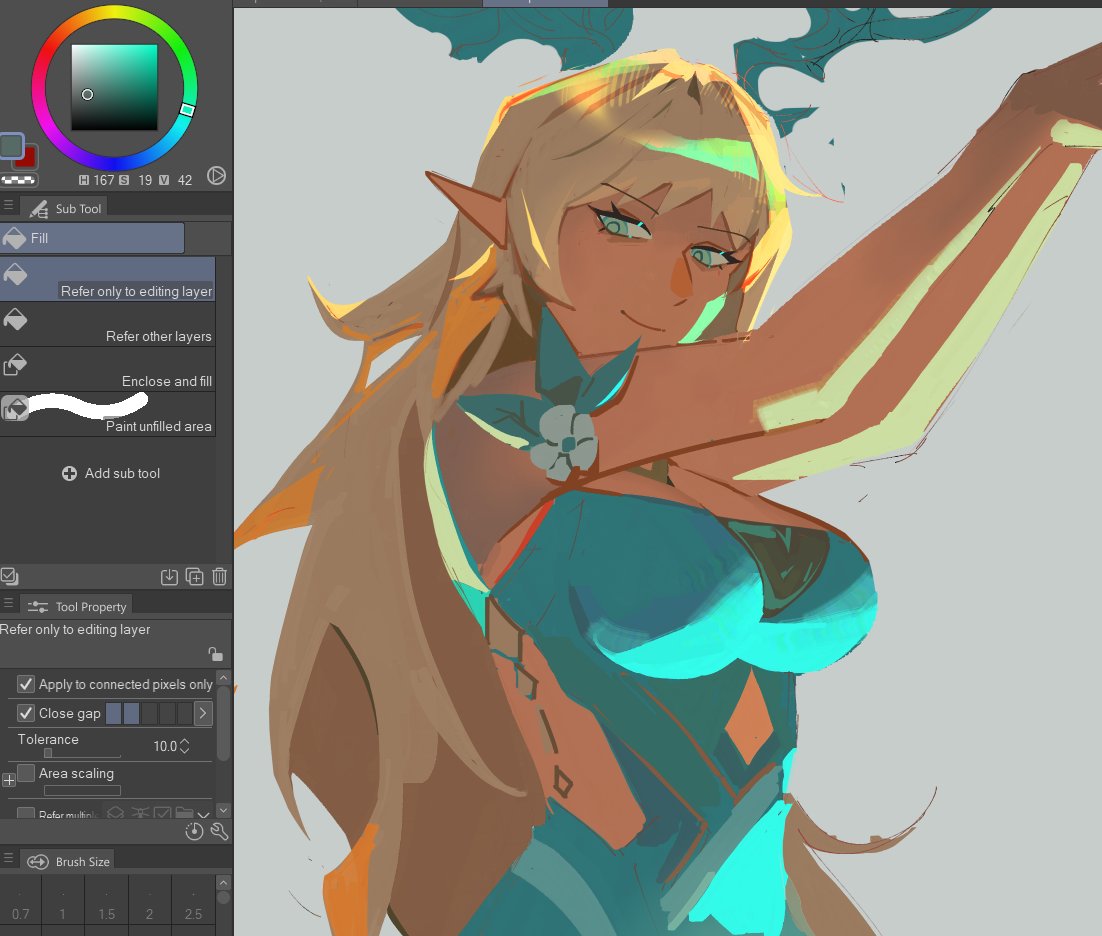1102x936 pixels.
Task: Click the 'Reference layer' lighthouse icon
Action: [141, 813]
